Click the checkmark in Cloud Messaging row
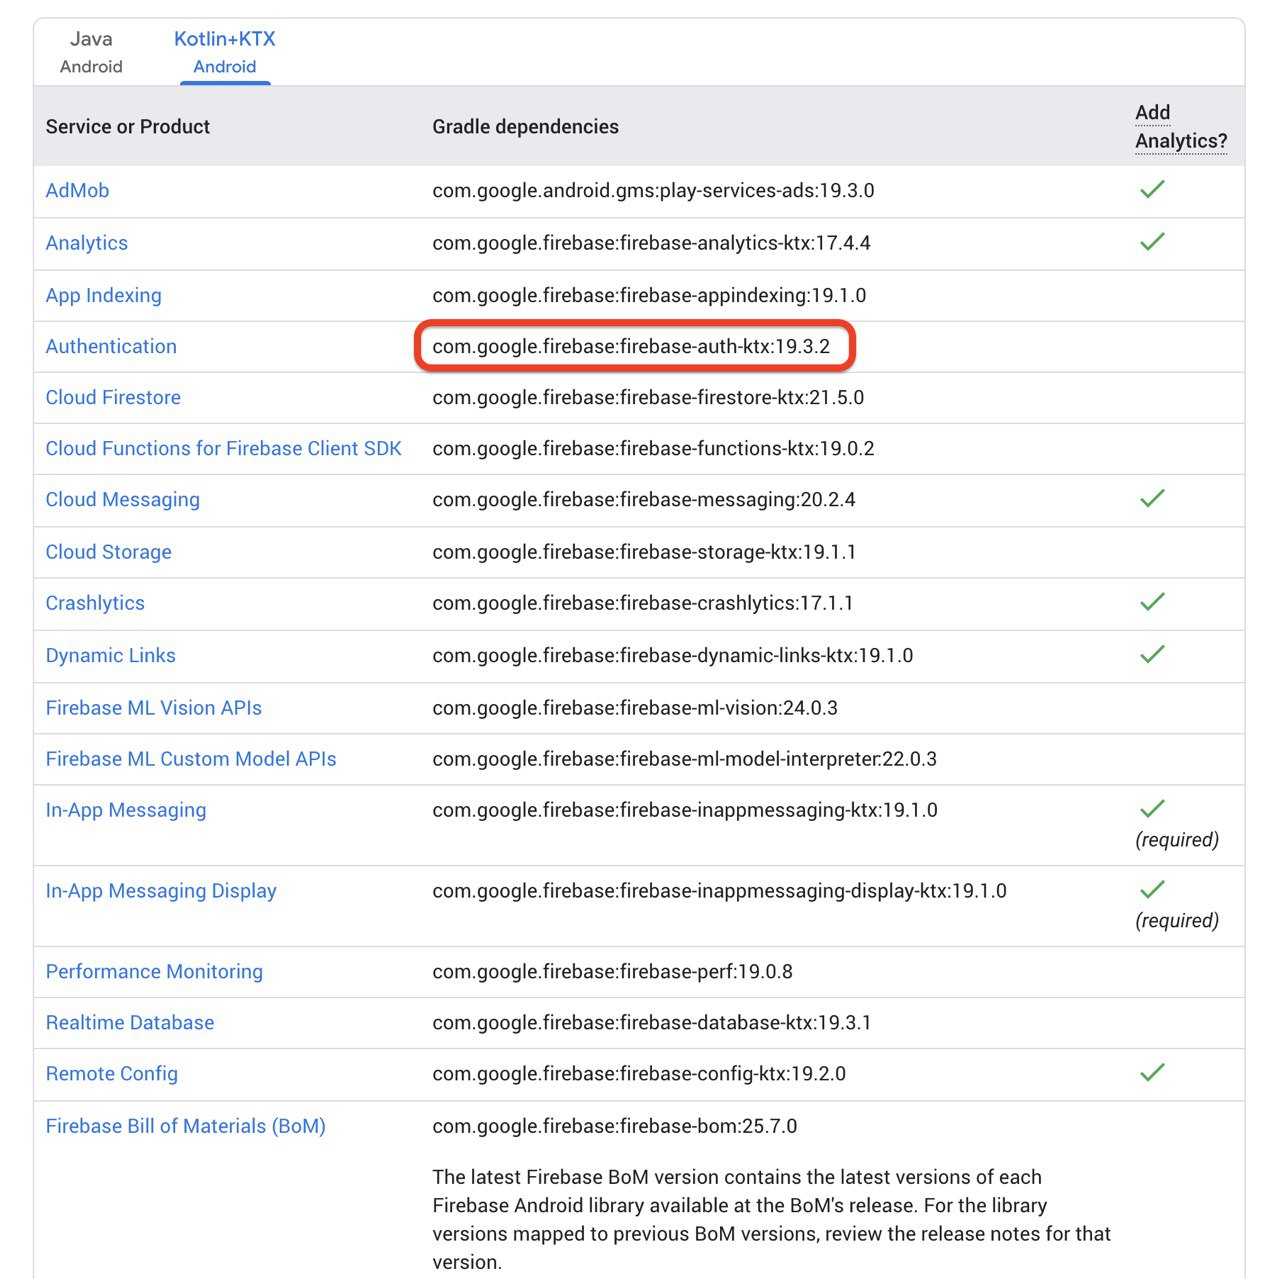 (x=1152, y=498)
